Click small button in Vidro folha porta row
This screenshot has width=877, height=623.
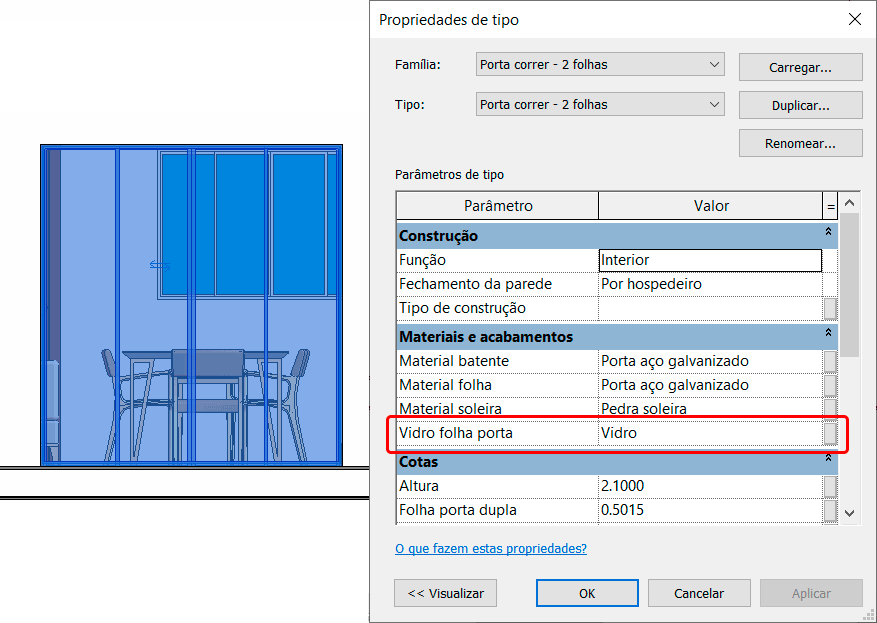click(x=830, y=433)
